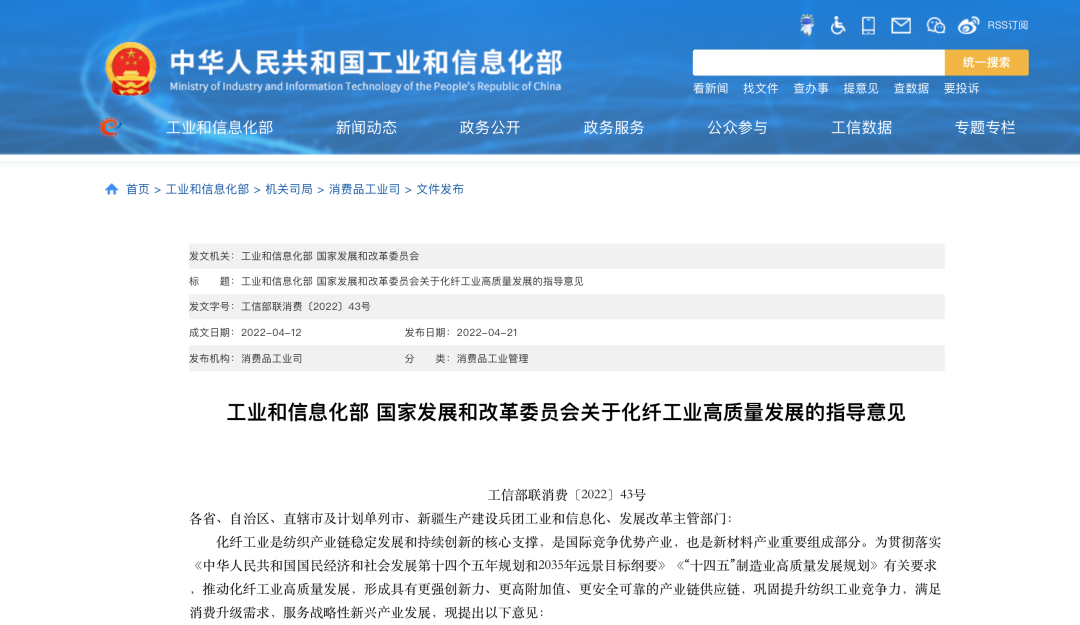The height and width of the screenshot is (625, 1080).
Task: Click the 机关司局 breadcrumb link
Action: point(289,189)
